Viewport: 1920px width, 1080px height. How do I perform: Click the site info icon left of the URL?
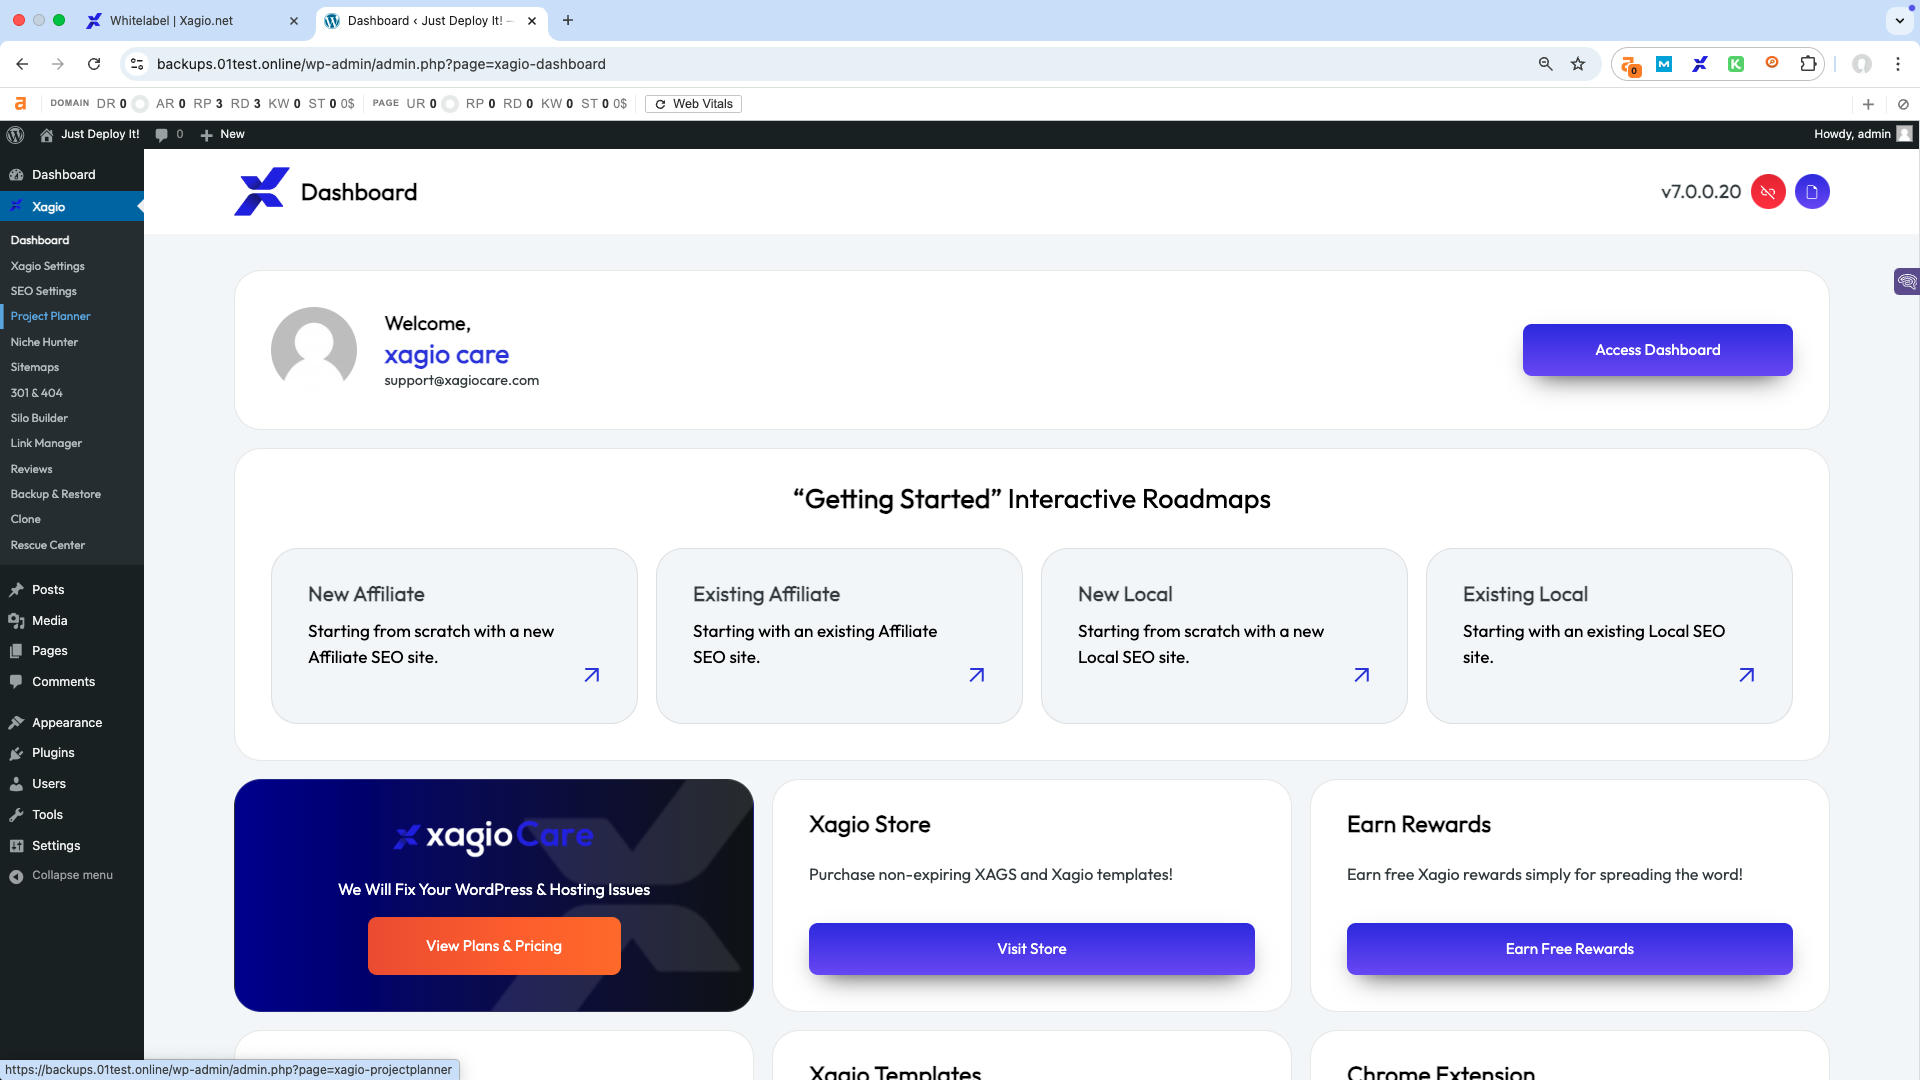click(137, 64)
